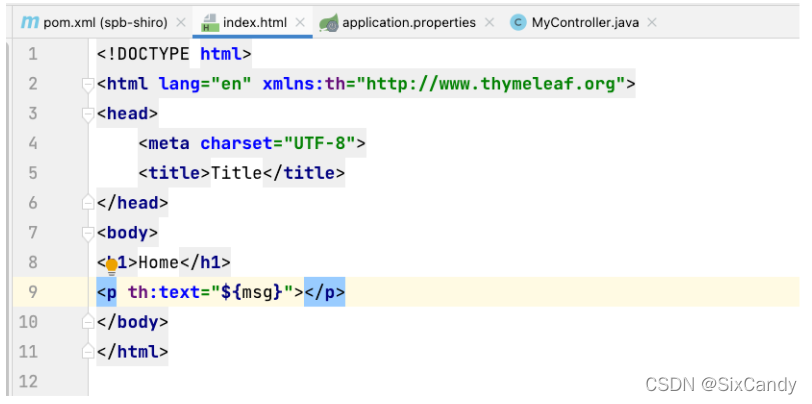Click line number 1 in the gutter

[33, 54]
